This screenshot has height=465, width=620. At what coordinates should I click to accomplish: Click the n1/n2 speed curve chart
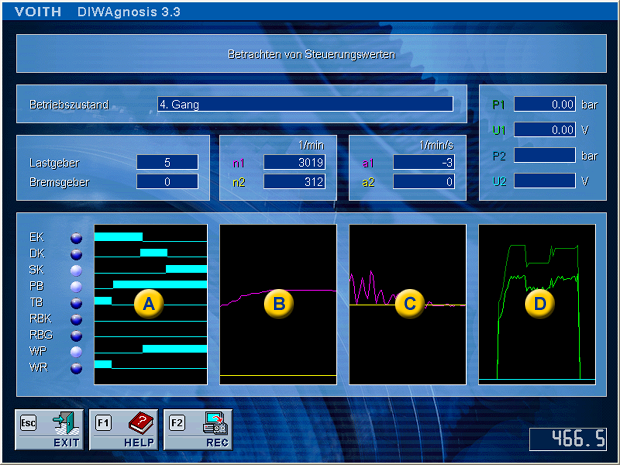pyautogui.click(x=278, y=304)
